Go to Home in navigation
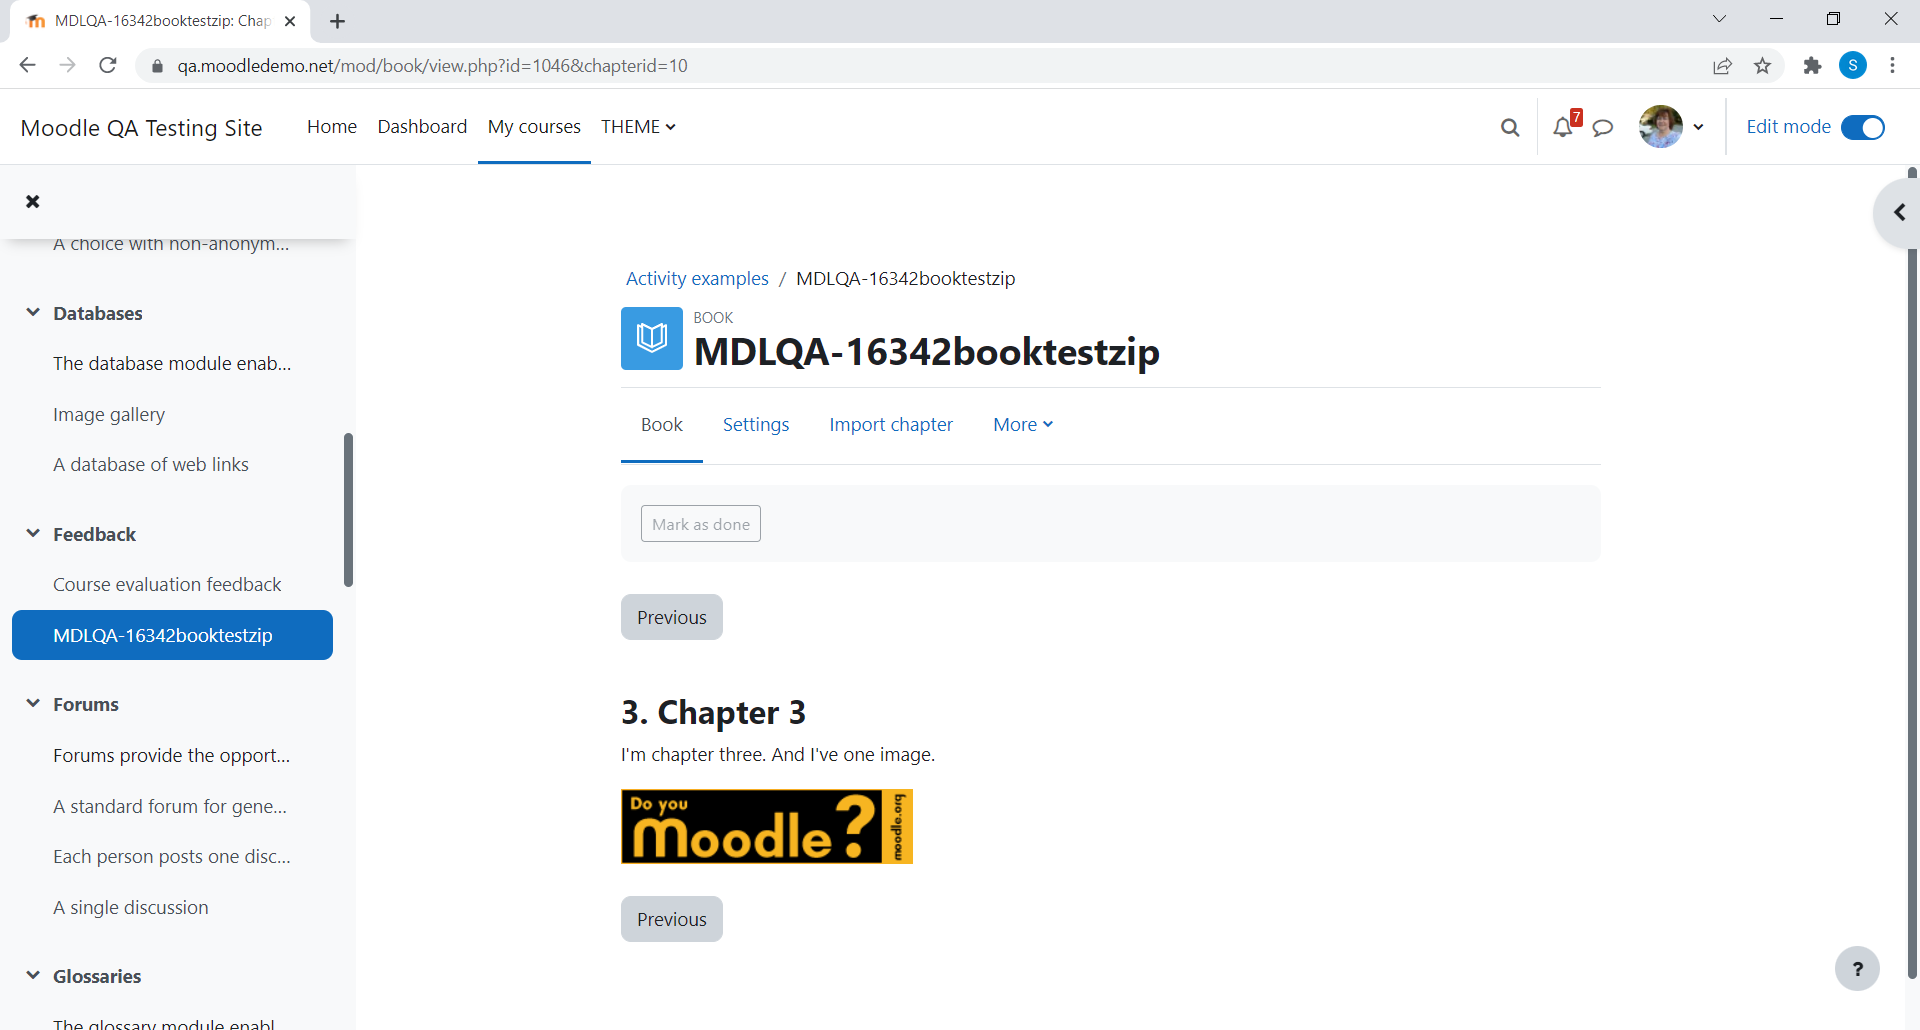This screenshot has width=1920, height=1030. click(x=332, y=127)
